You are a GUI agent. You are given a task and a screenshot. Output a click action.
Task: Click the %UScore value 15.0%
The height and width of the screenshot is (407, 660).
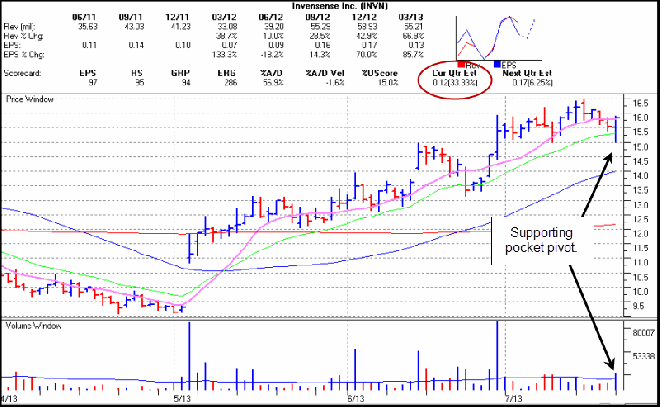388,82
